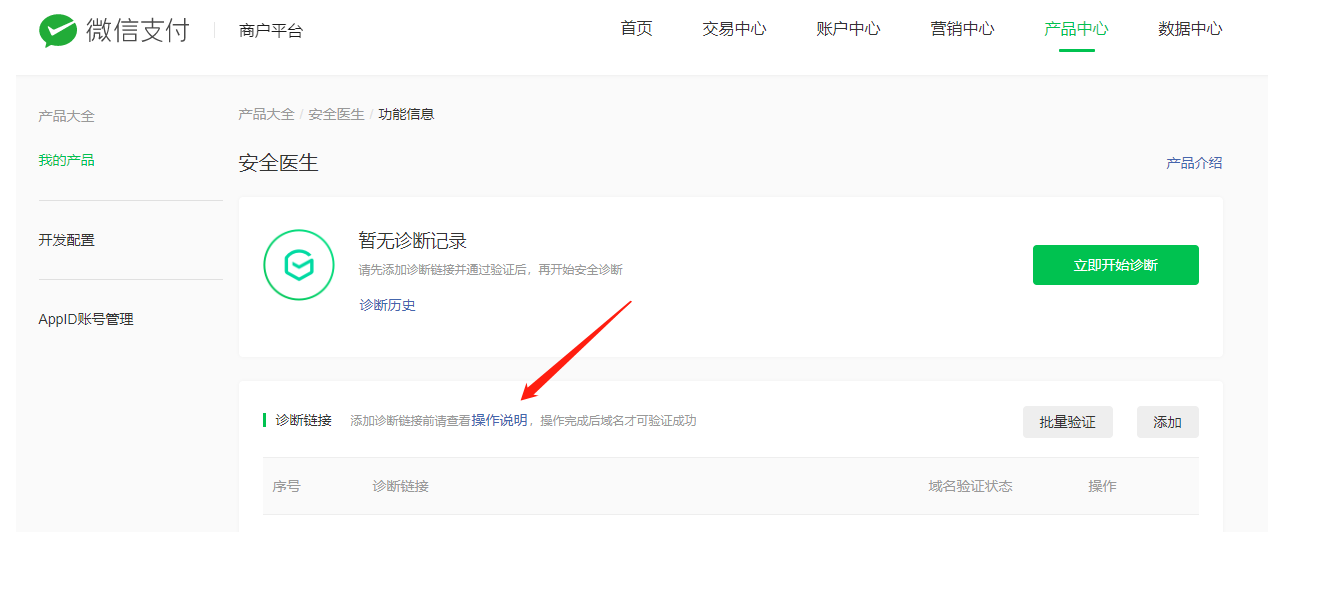Open the 首页 navigation tab
The height and width of the screenshot is (614, 1335).
click(636, 29)
